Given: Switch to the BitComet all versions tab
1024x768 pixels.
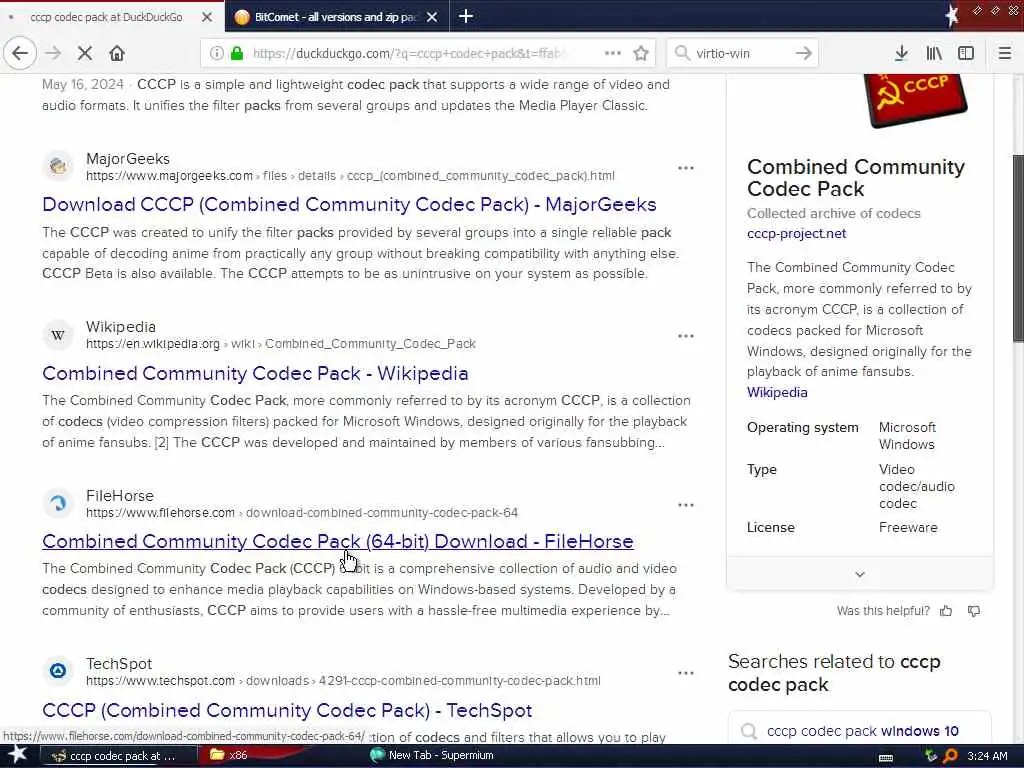Looking at the screenshot, I should coord(336,17).
